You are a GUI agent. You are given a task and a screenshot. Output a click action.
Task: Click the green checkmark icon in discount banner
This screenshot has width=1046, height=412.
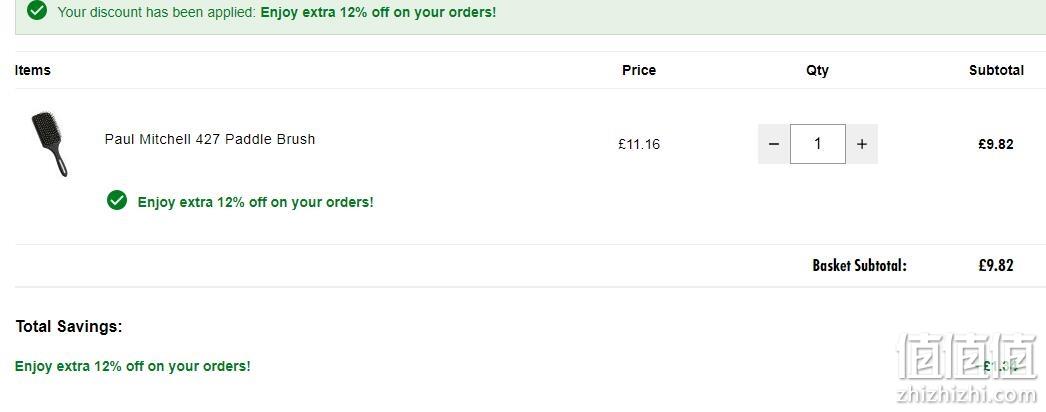pos(37,11)
